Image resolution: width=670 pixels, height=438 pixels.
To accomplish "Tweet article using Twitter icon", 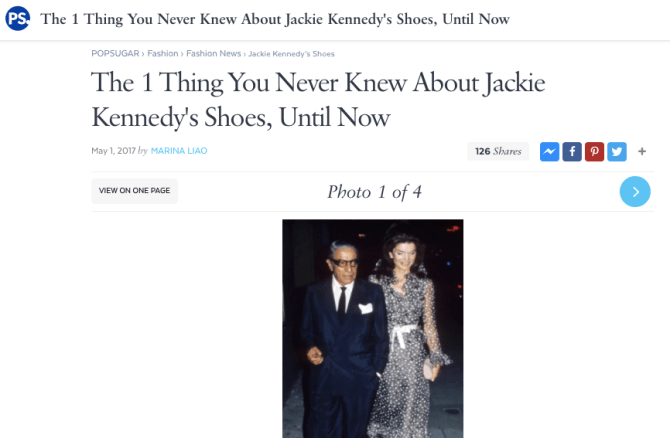I will [x=617, y=152].
